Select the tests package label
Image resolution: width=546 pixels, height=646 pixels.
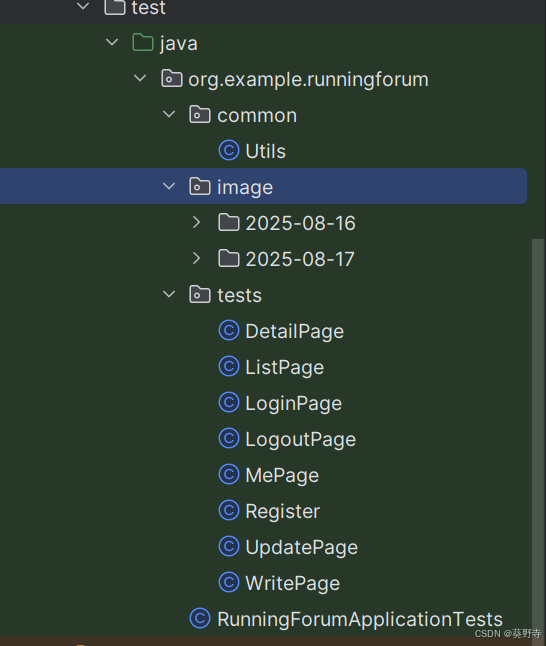(x=239, y=295)
